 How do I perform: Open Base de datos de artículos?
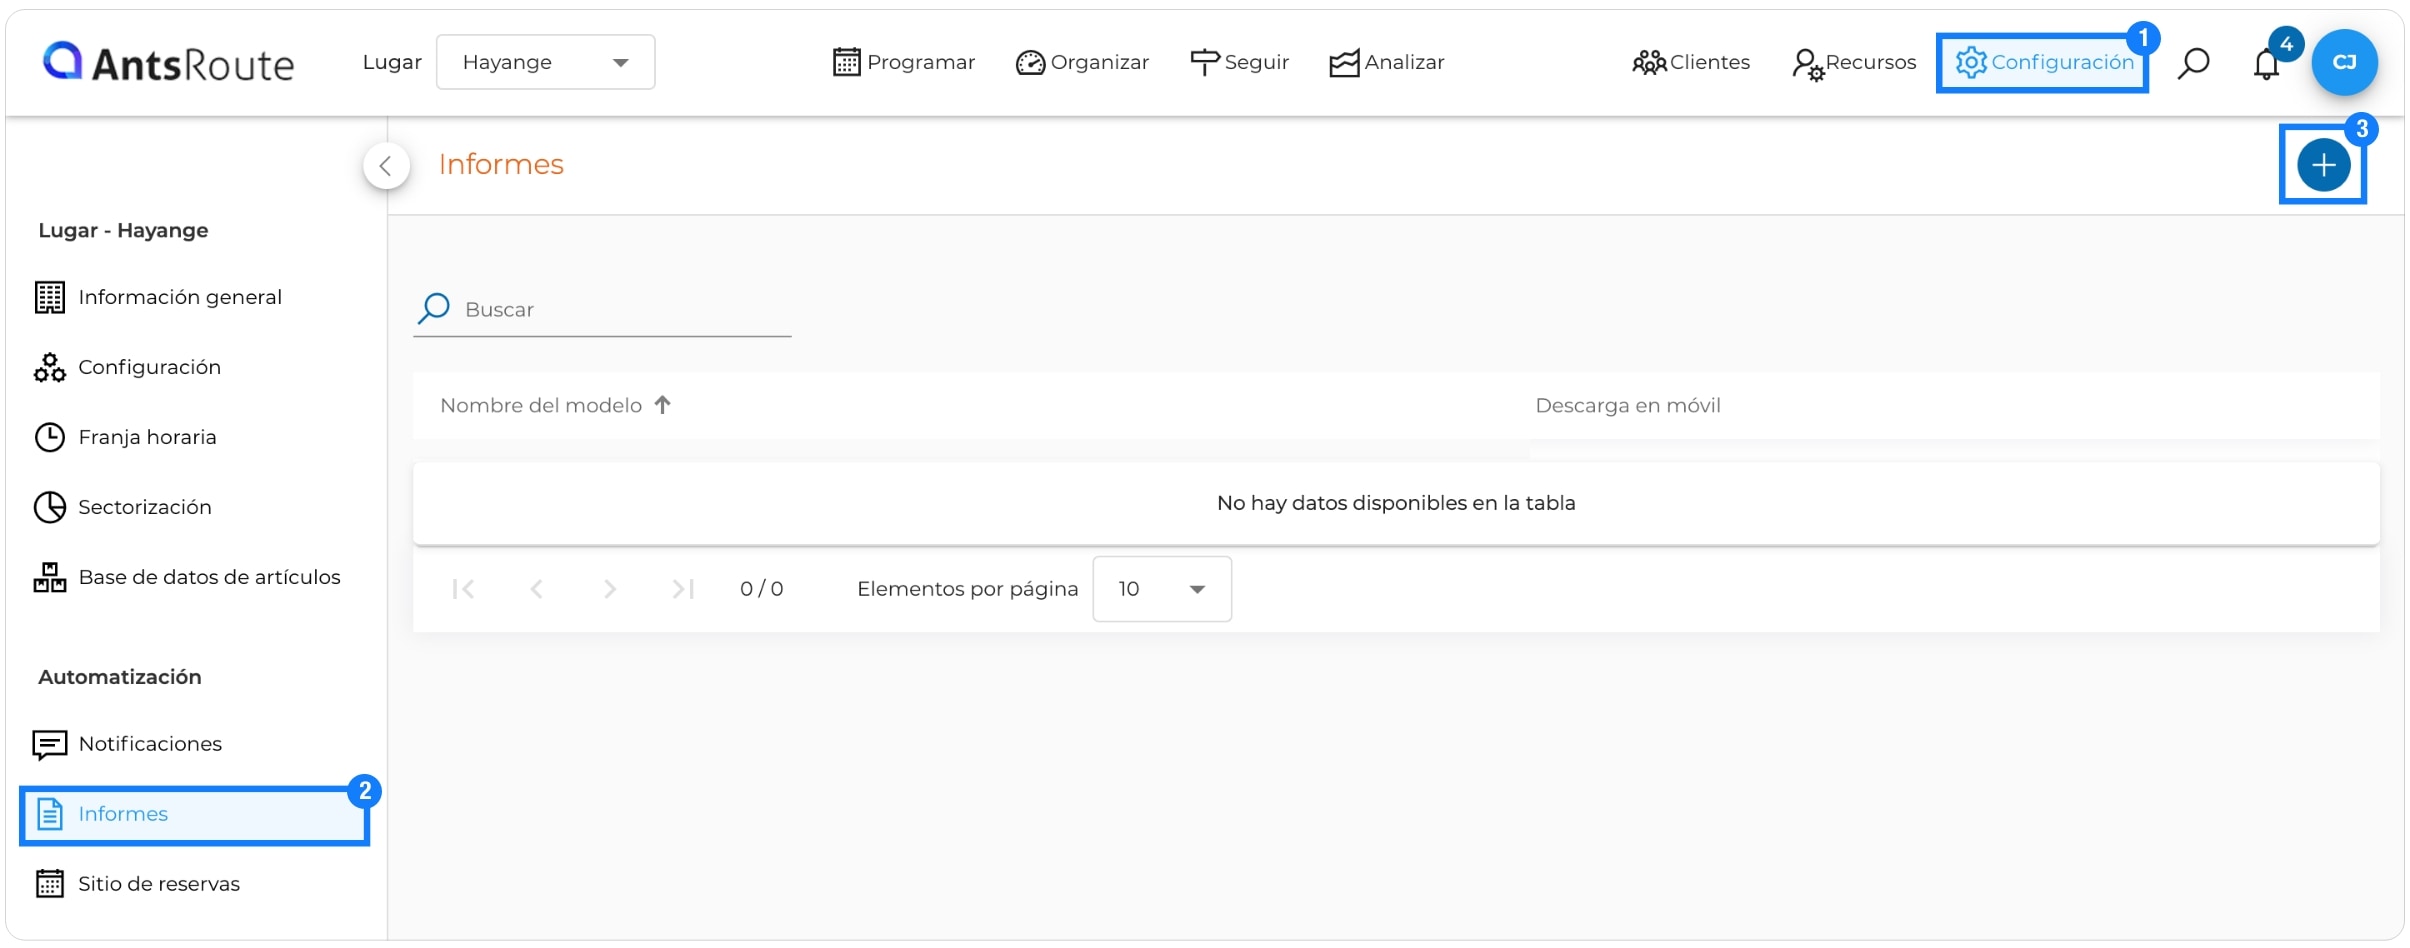187,577
